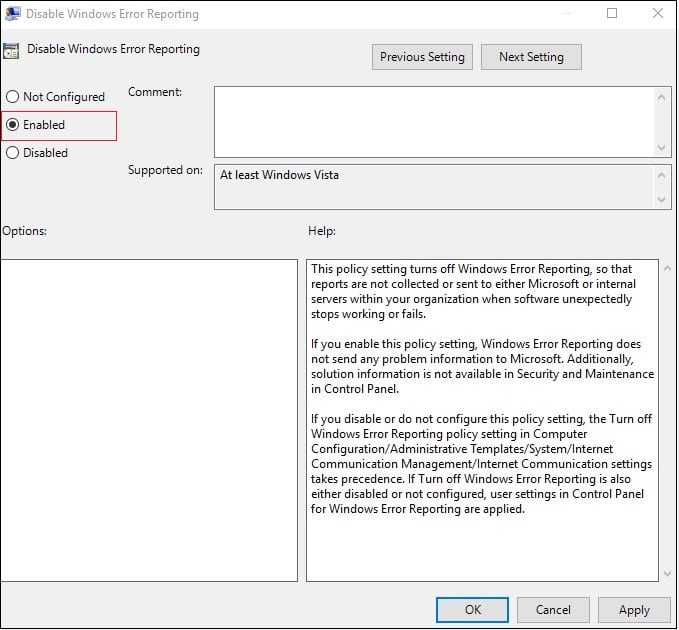679x630 pixels.
Task: Go to Previous Setting
Action: tap(422, 57)
